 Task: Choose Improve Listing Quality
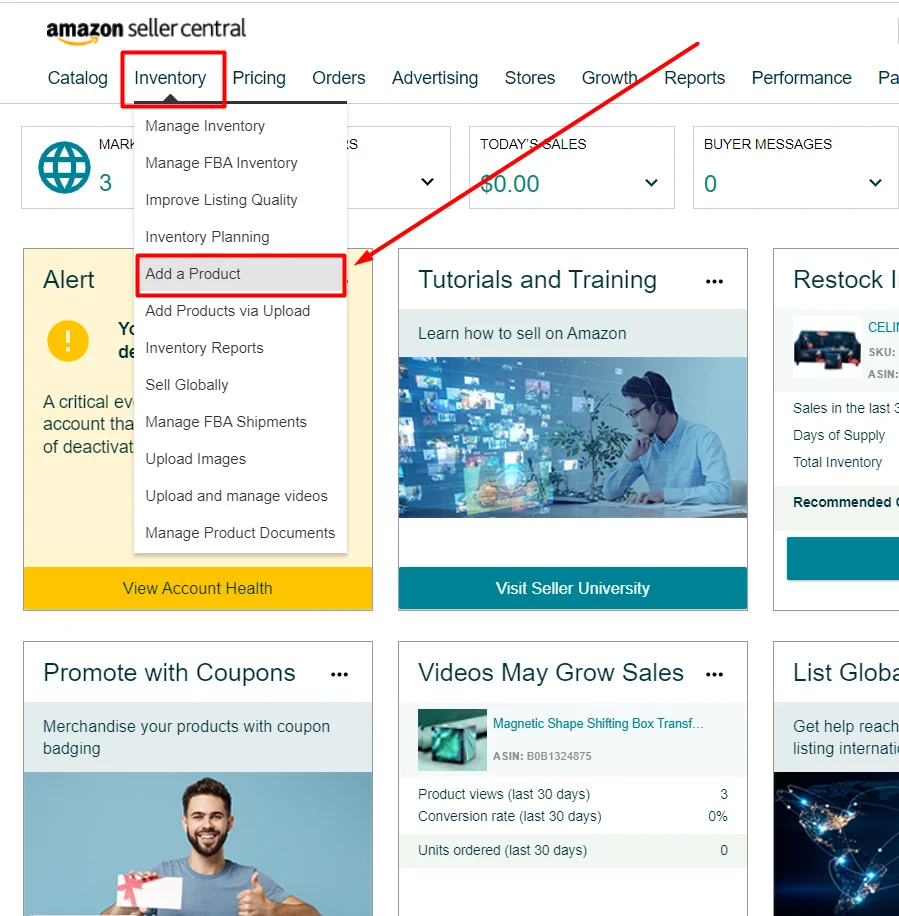coord(240,200)
